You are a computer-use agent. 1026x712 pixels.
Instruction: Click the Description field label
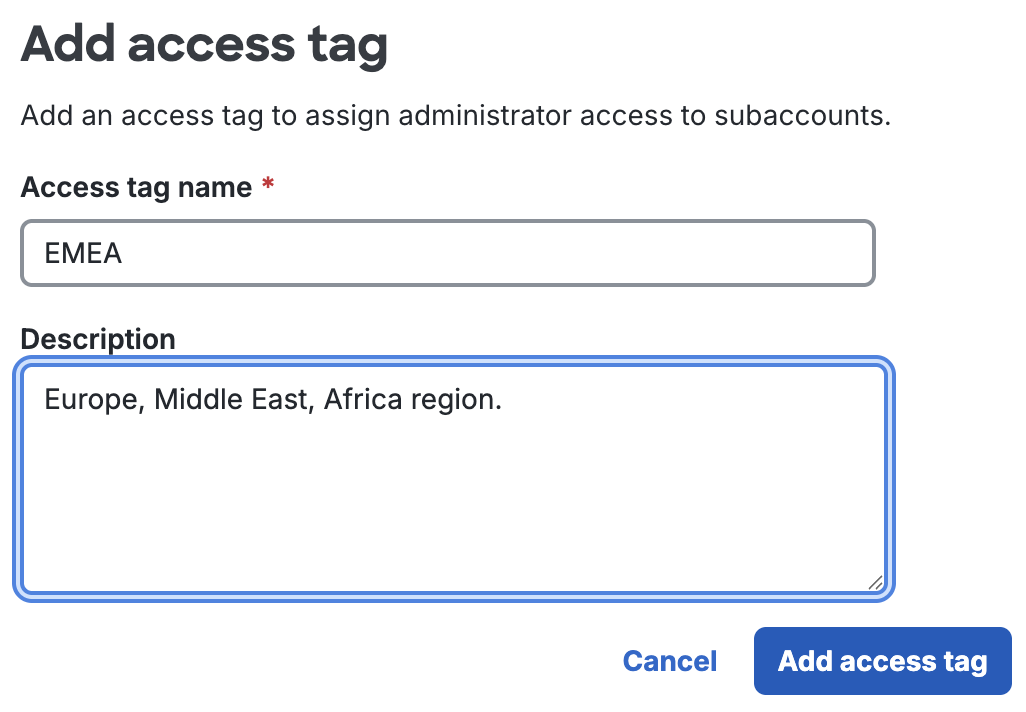coord(97,339)
